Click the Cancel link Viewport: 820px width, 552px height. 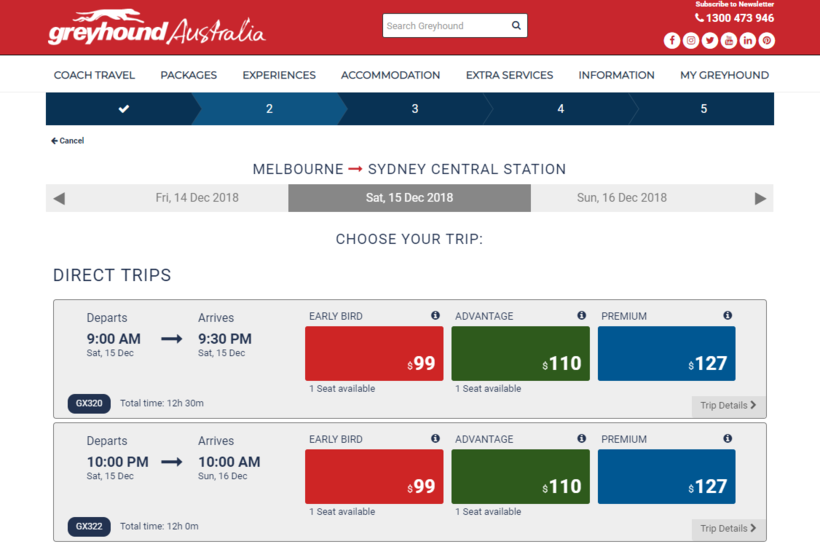pos(68,141)
